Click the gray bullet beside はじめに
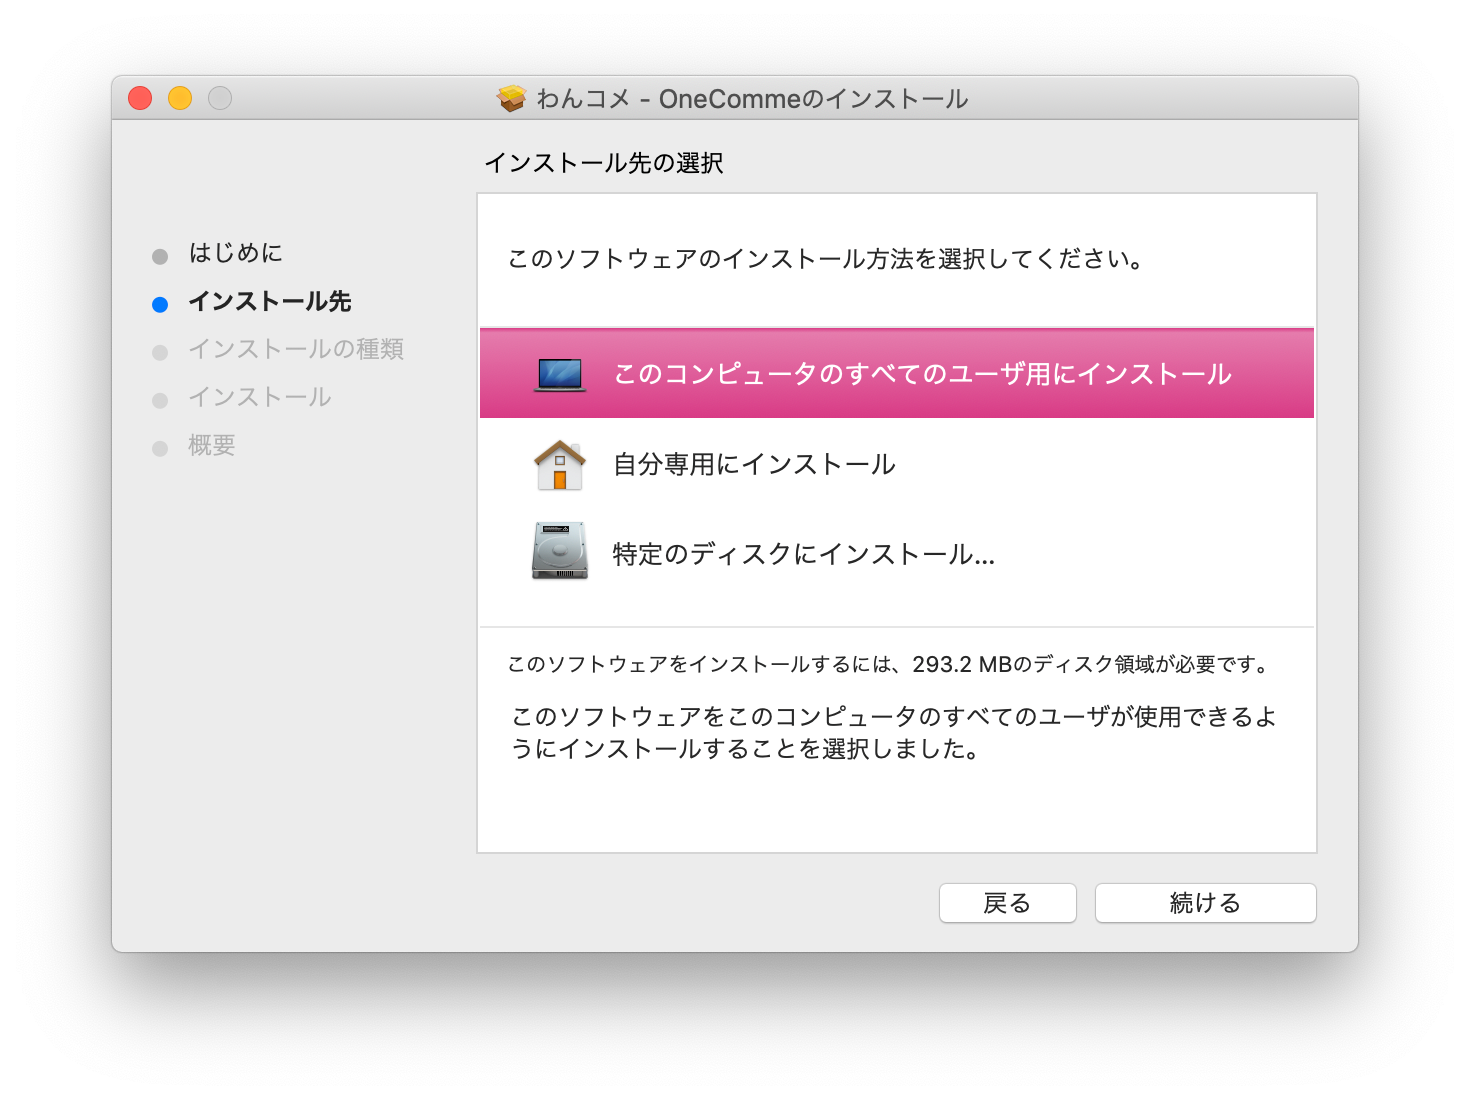Screen dimensions: 1470x1100 click(160, 256)
